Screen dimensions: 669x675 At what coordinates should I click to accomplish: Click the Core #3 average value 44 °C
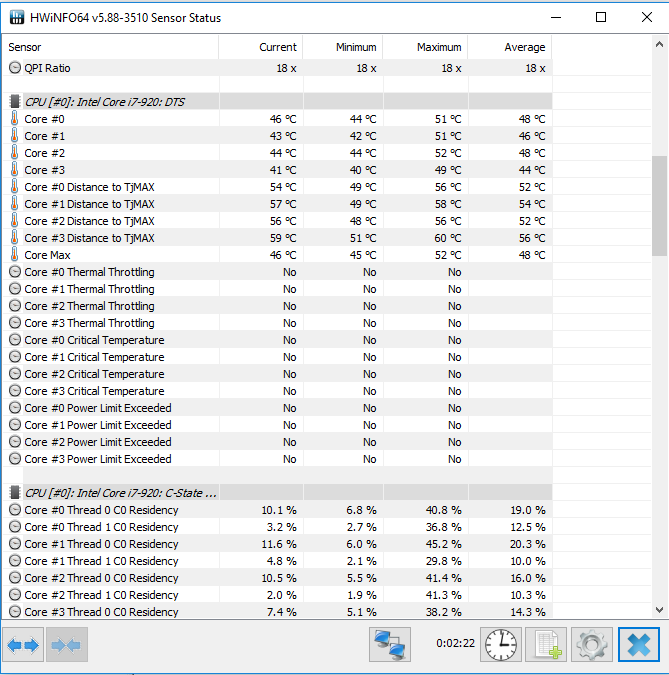click(532, 170)
